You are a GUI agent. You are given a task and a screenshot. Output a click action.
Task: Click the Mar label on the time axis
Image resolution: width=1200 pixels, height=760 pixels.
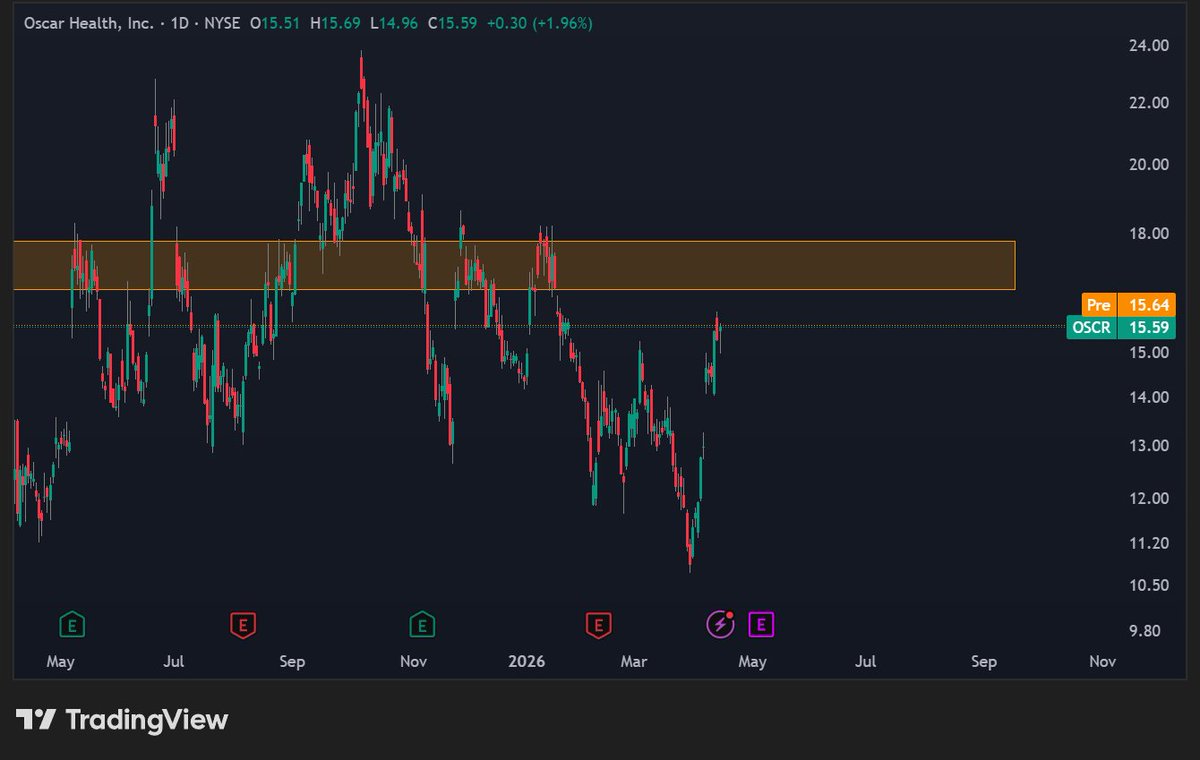634,661
